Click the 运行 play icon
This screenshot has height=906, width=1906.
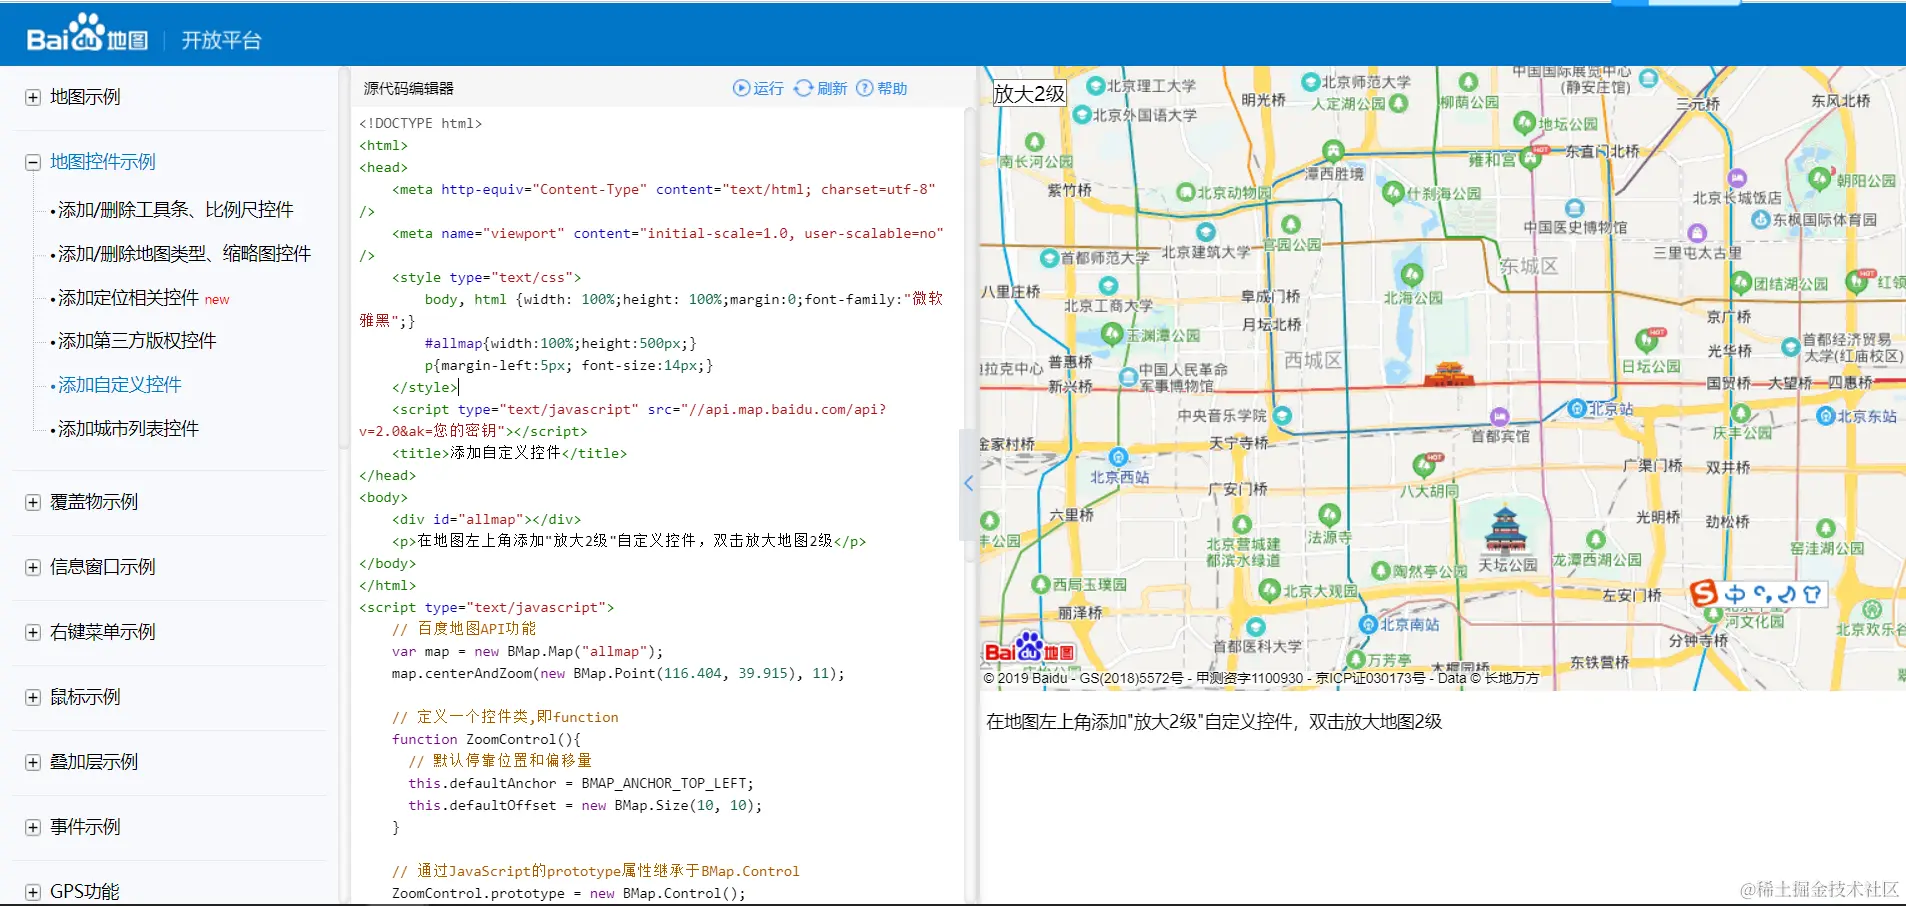(x=741, y=88)
